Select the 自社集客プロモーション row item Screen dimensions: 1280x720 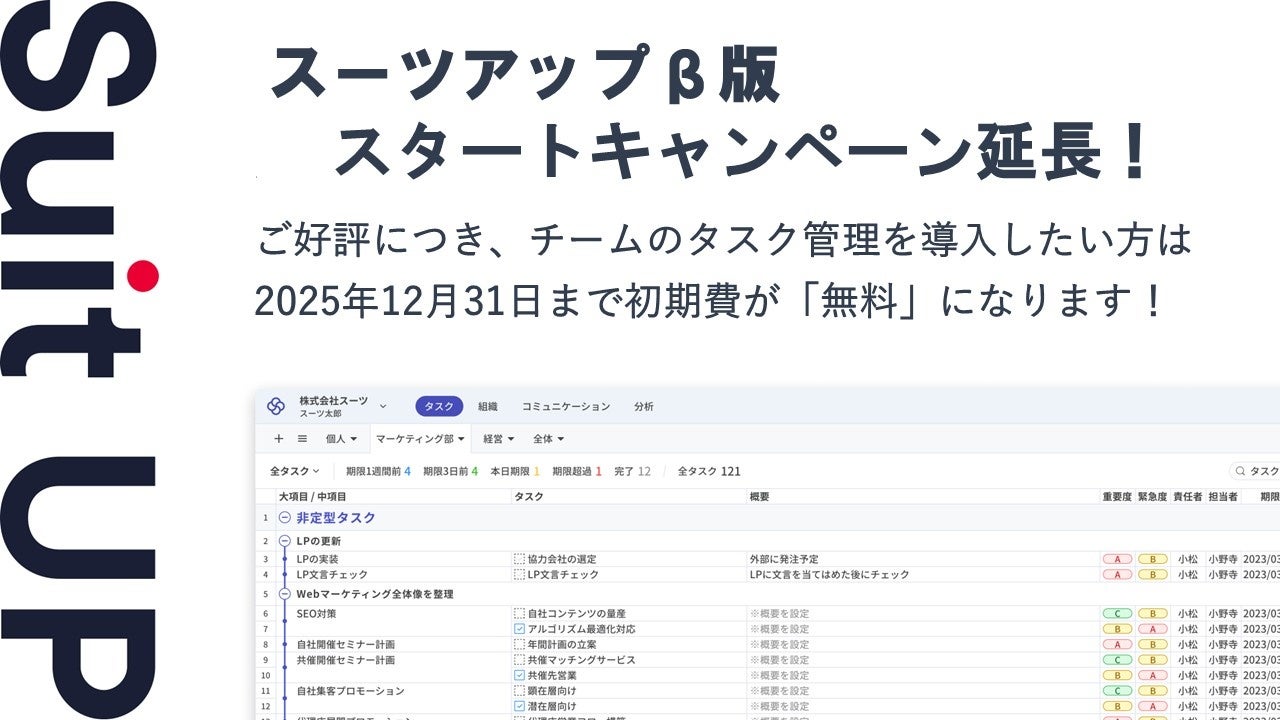click(x=350, y=691)
